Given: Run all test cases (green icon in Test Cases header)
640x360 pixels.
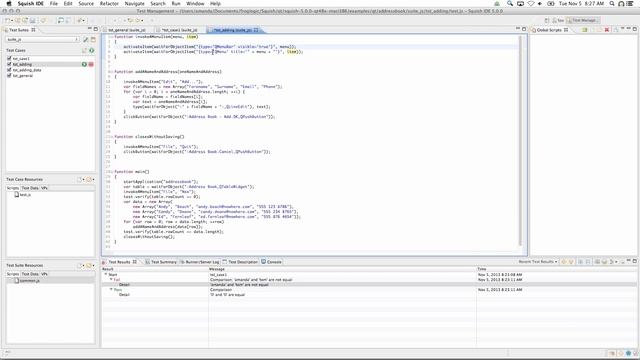Looking at the screenshot, I should click(92, 50).
